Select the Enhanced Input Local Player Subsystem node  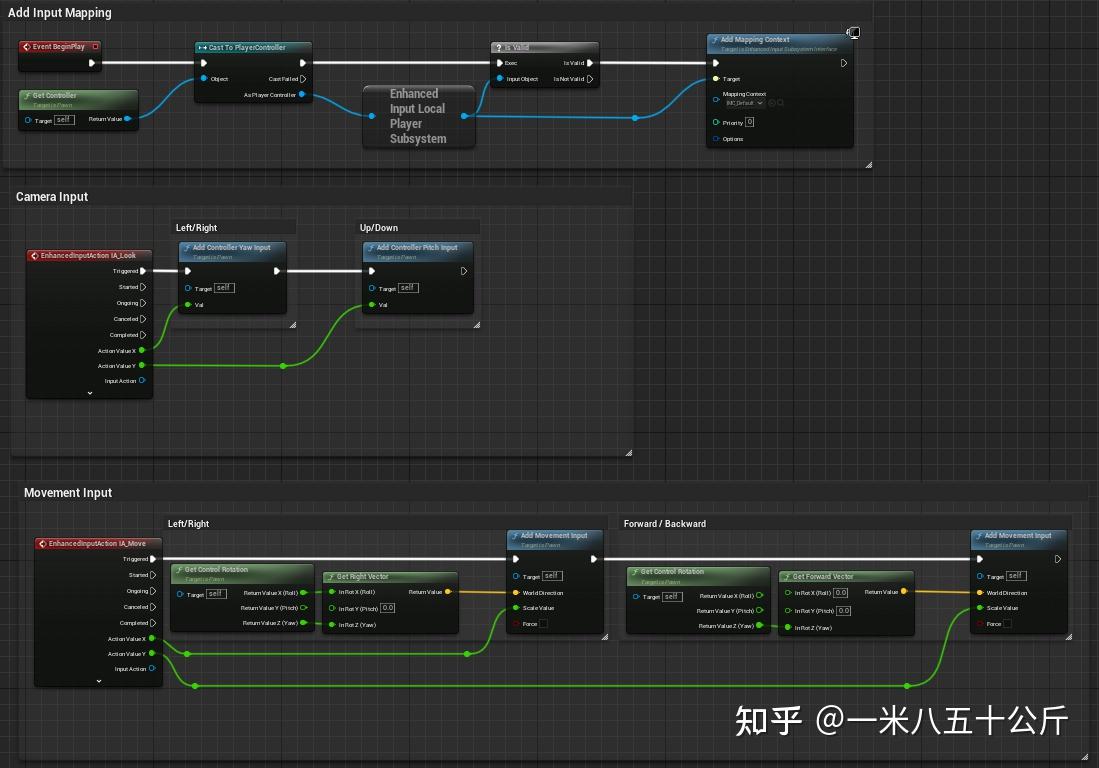point(418,115)
